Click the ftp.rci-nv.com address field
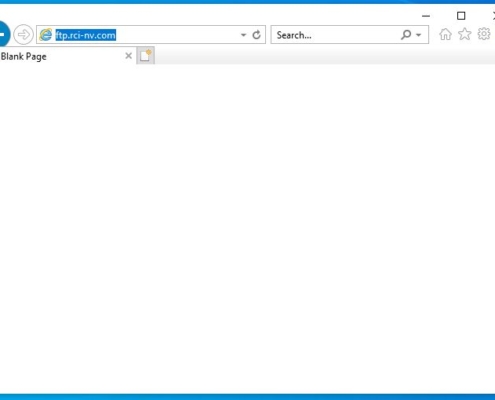The image size is (495, 400). pos(147,35)
